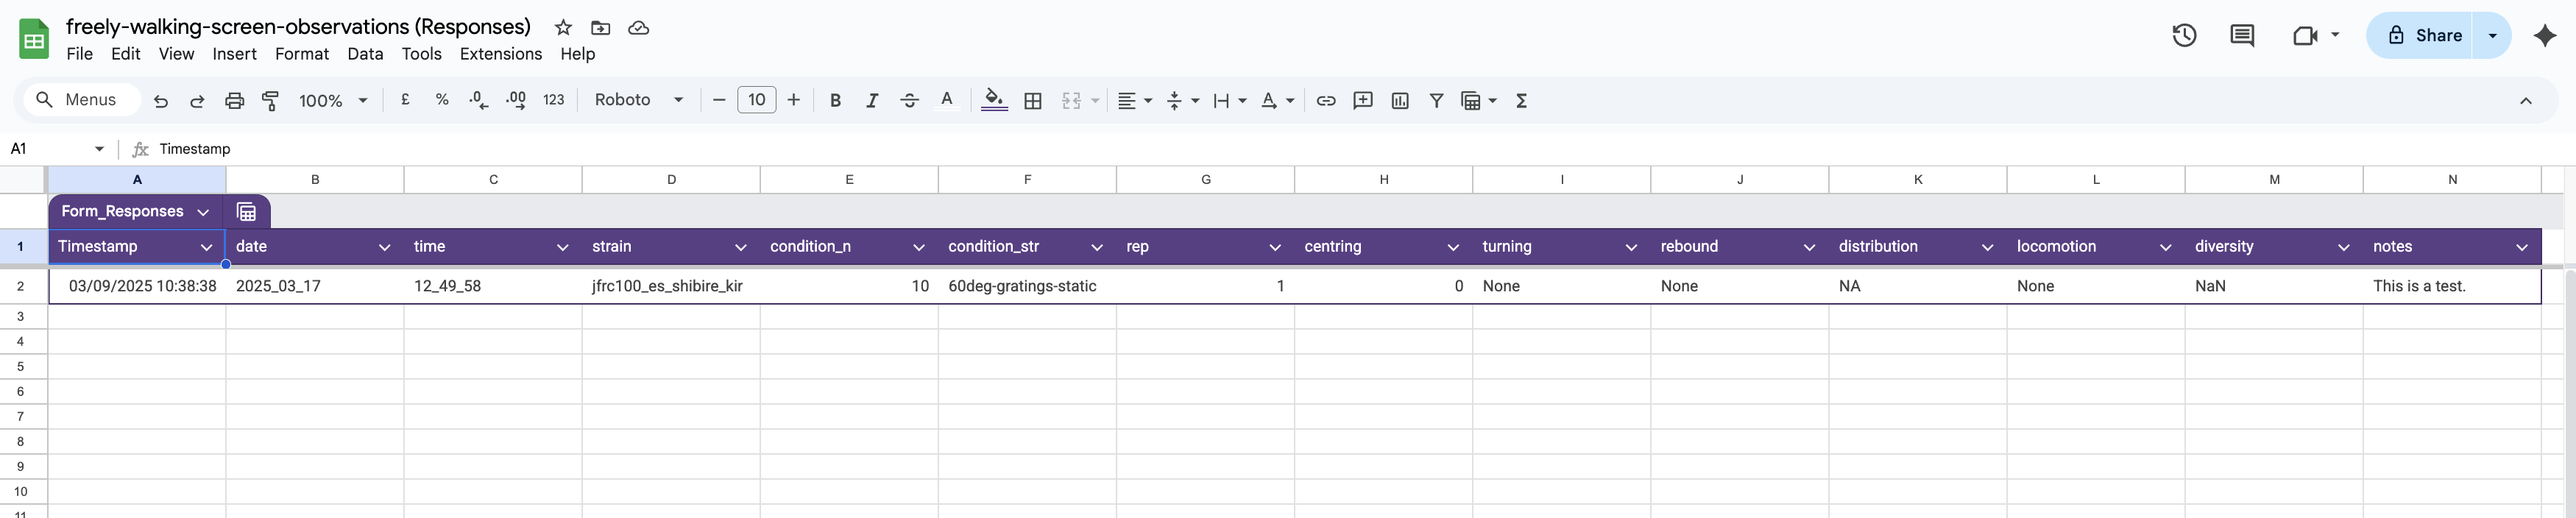This screenshot has height=518, width=2576.
Task: Star the spreadsheet document
Action: click(563, 28)
